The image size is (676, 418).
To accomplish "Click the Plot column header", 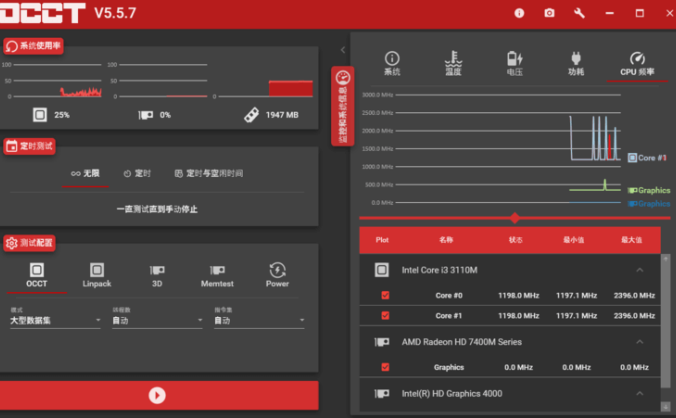I will [x=382, y=240].
